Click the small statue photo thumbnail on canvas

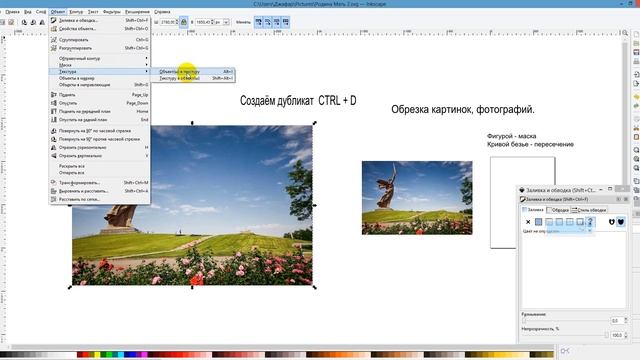click(x=417, y=198)
